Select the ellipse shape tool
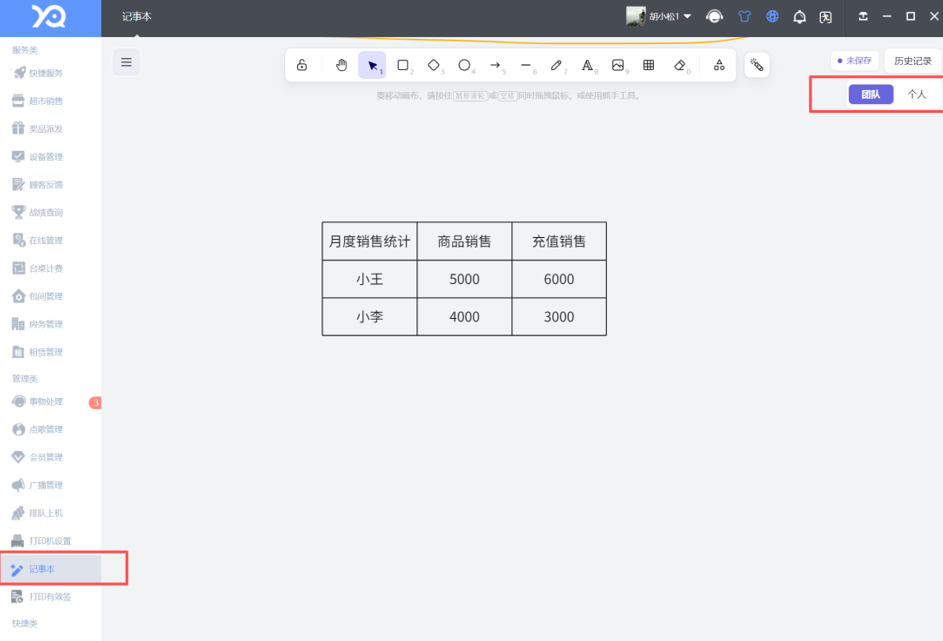Screen dimensions: 943x641 click(464, 65)
